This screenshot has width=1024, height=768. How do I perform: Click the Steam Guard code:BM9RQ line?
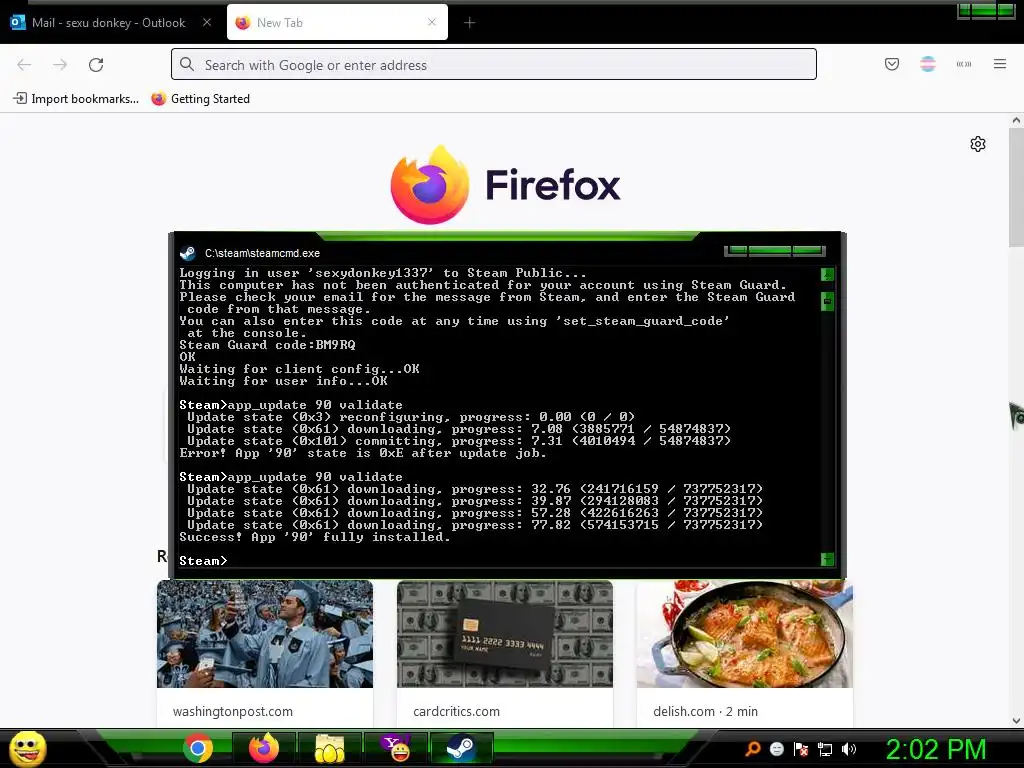click(x=267, y=345)
